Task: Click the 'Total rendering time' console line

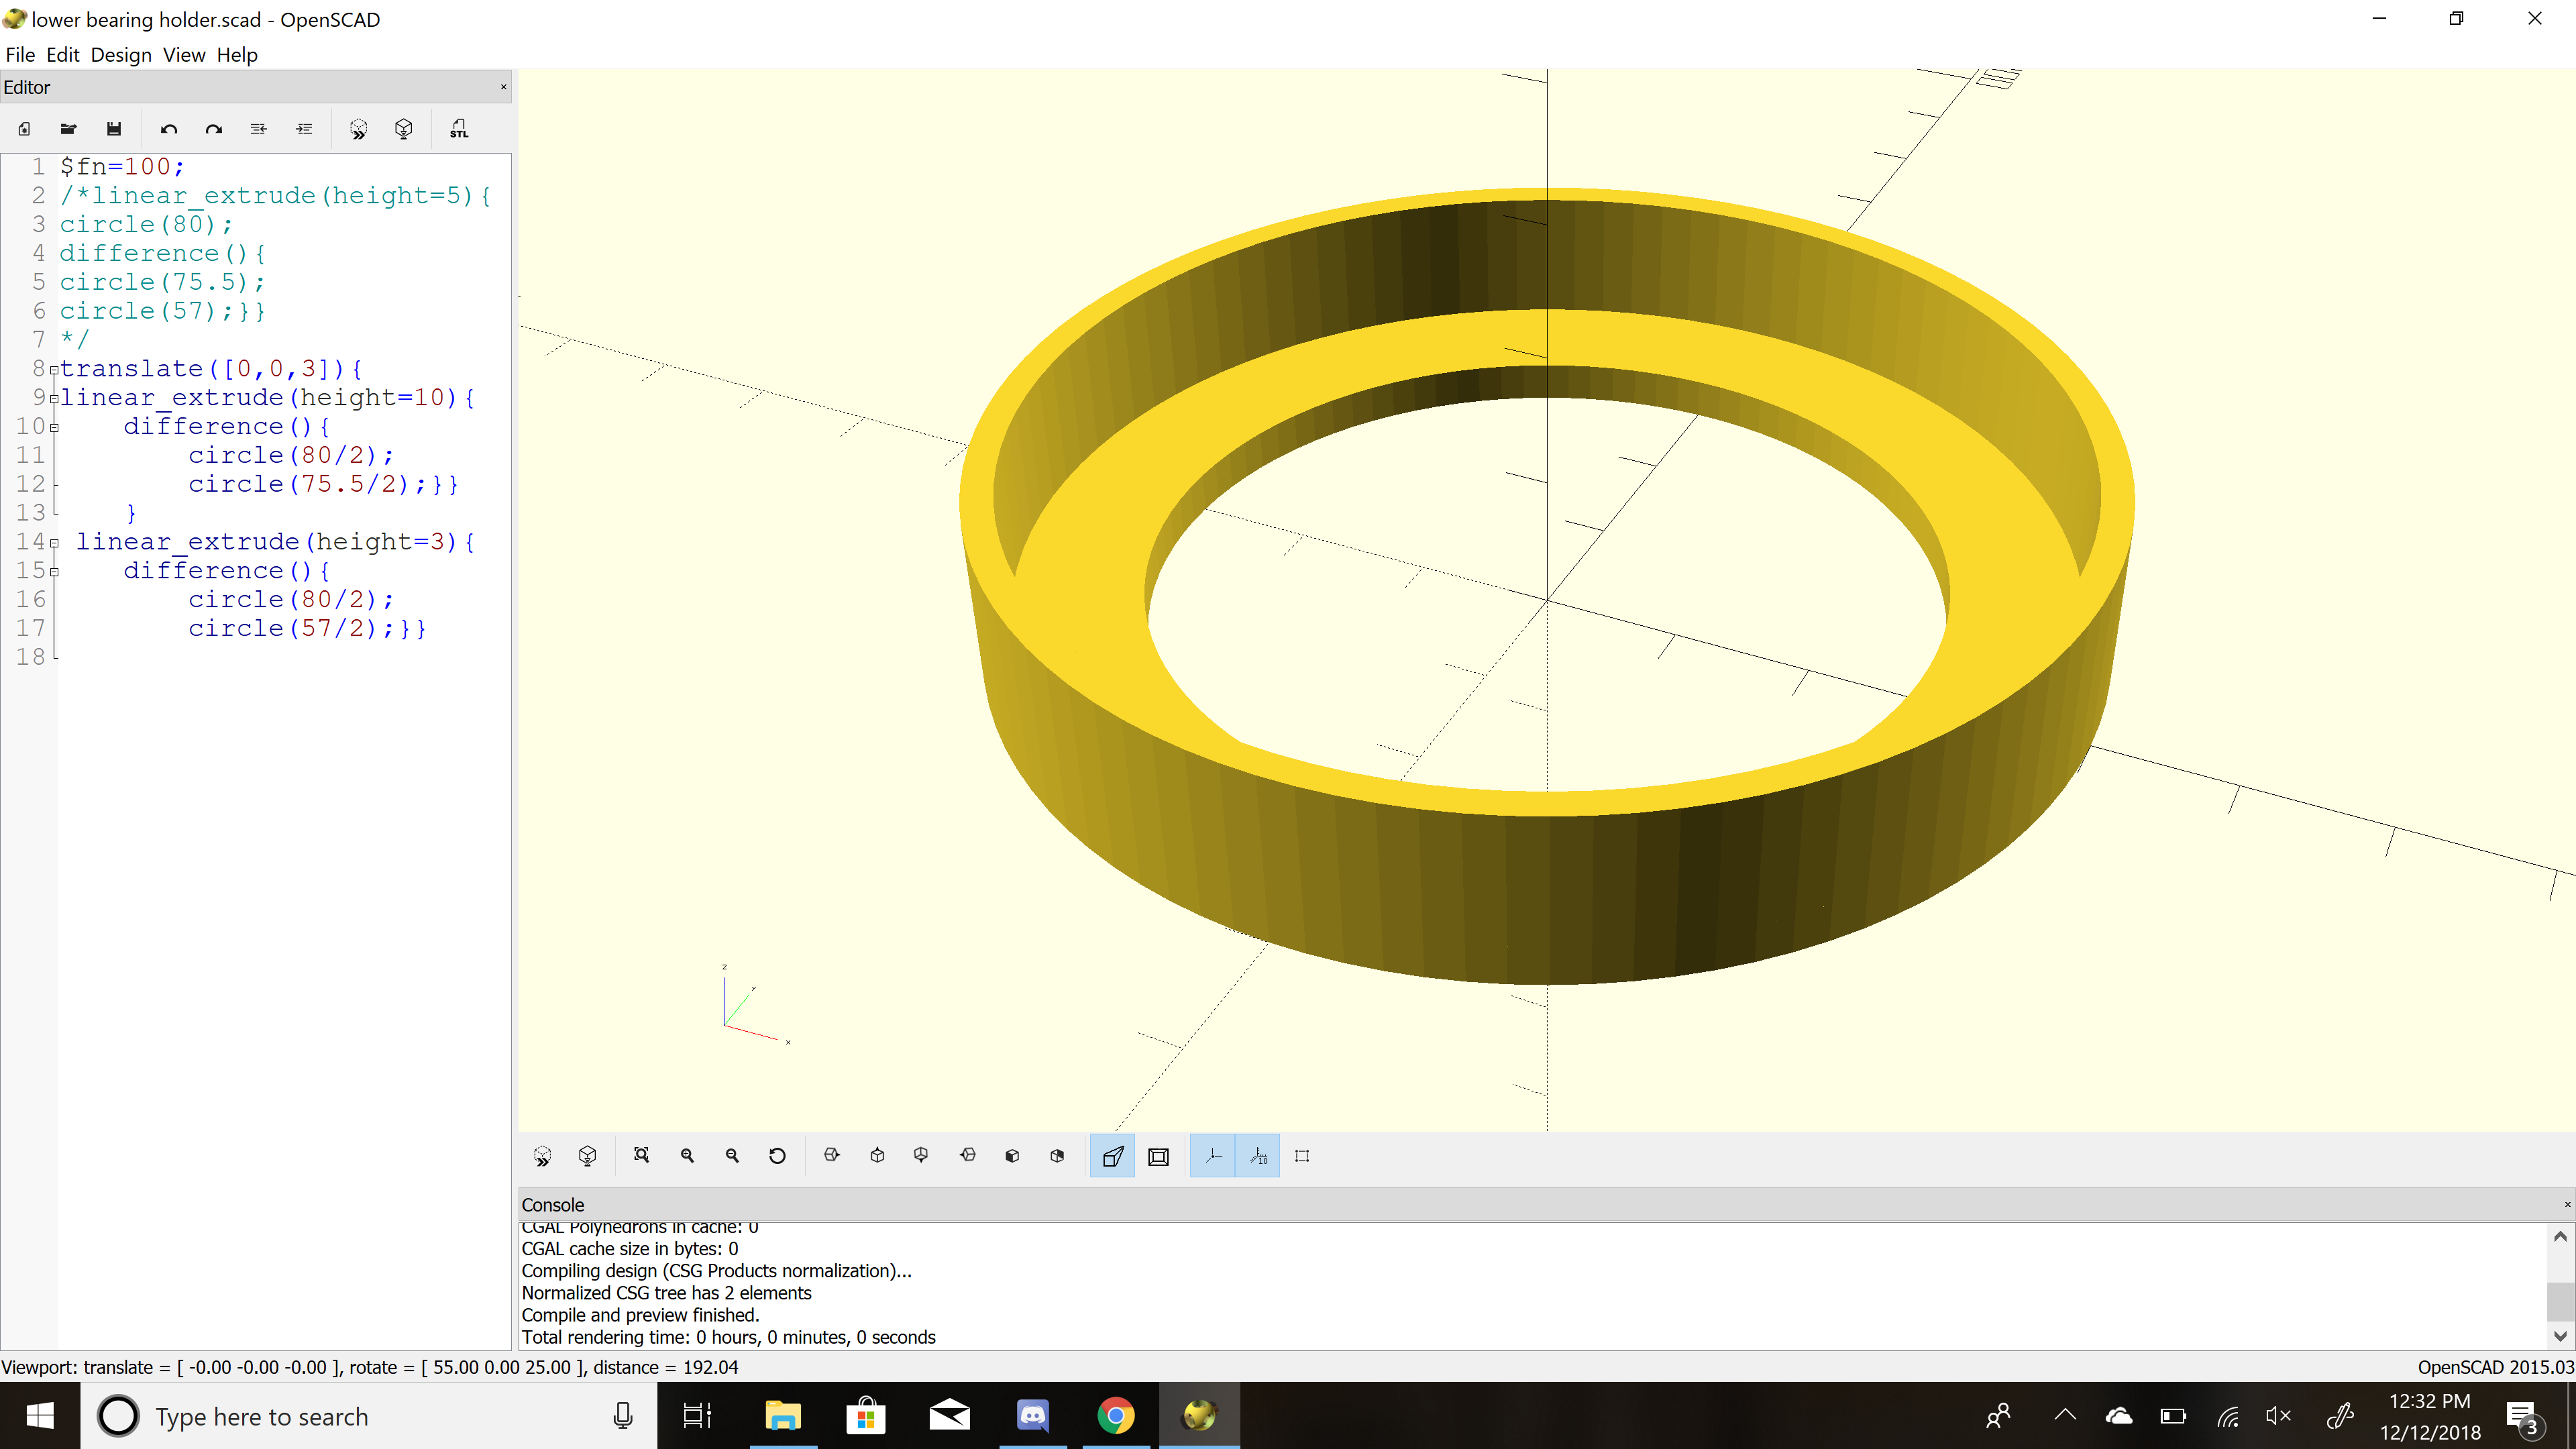Action: [728, 1337]
